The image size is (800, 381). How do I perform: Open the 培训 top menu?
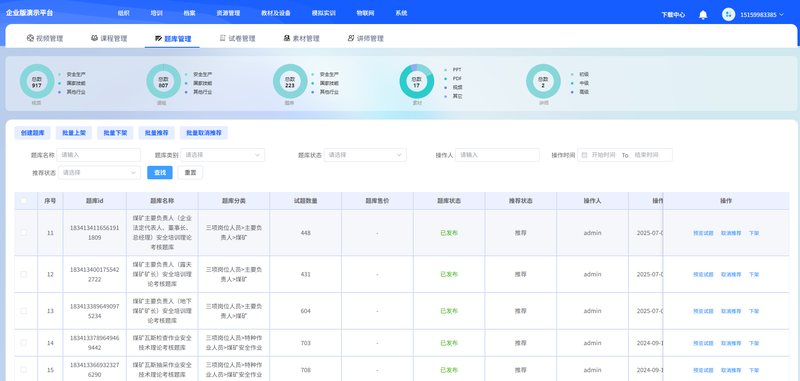pyautogui.click(x=157, y=14)
